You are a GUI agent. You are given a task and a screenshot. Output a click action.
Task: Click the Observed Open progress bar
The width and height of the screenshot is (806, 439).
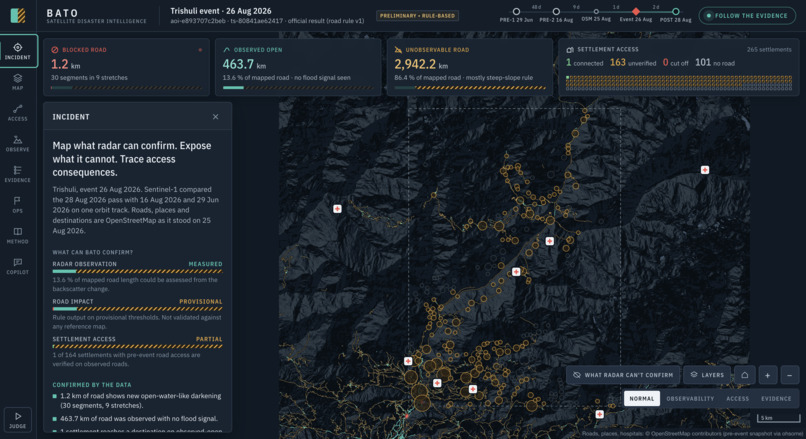(298, 88)
